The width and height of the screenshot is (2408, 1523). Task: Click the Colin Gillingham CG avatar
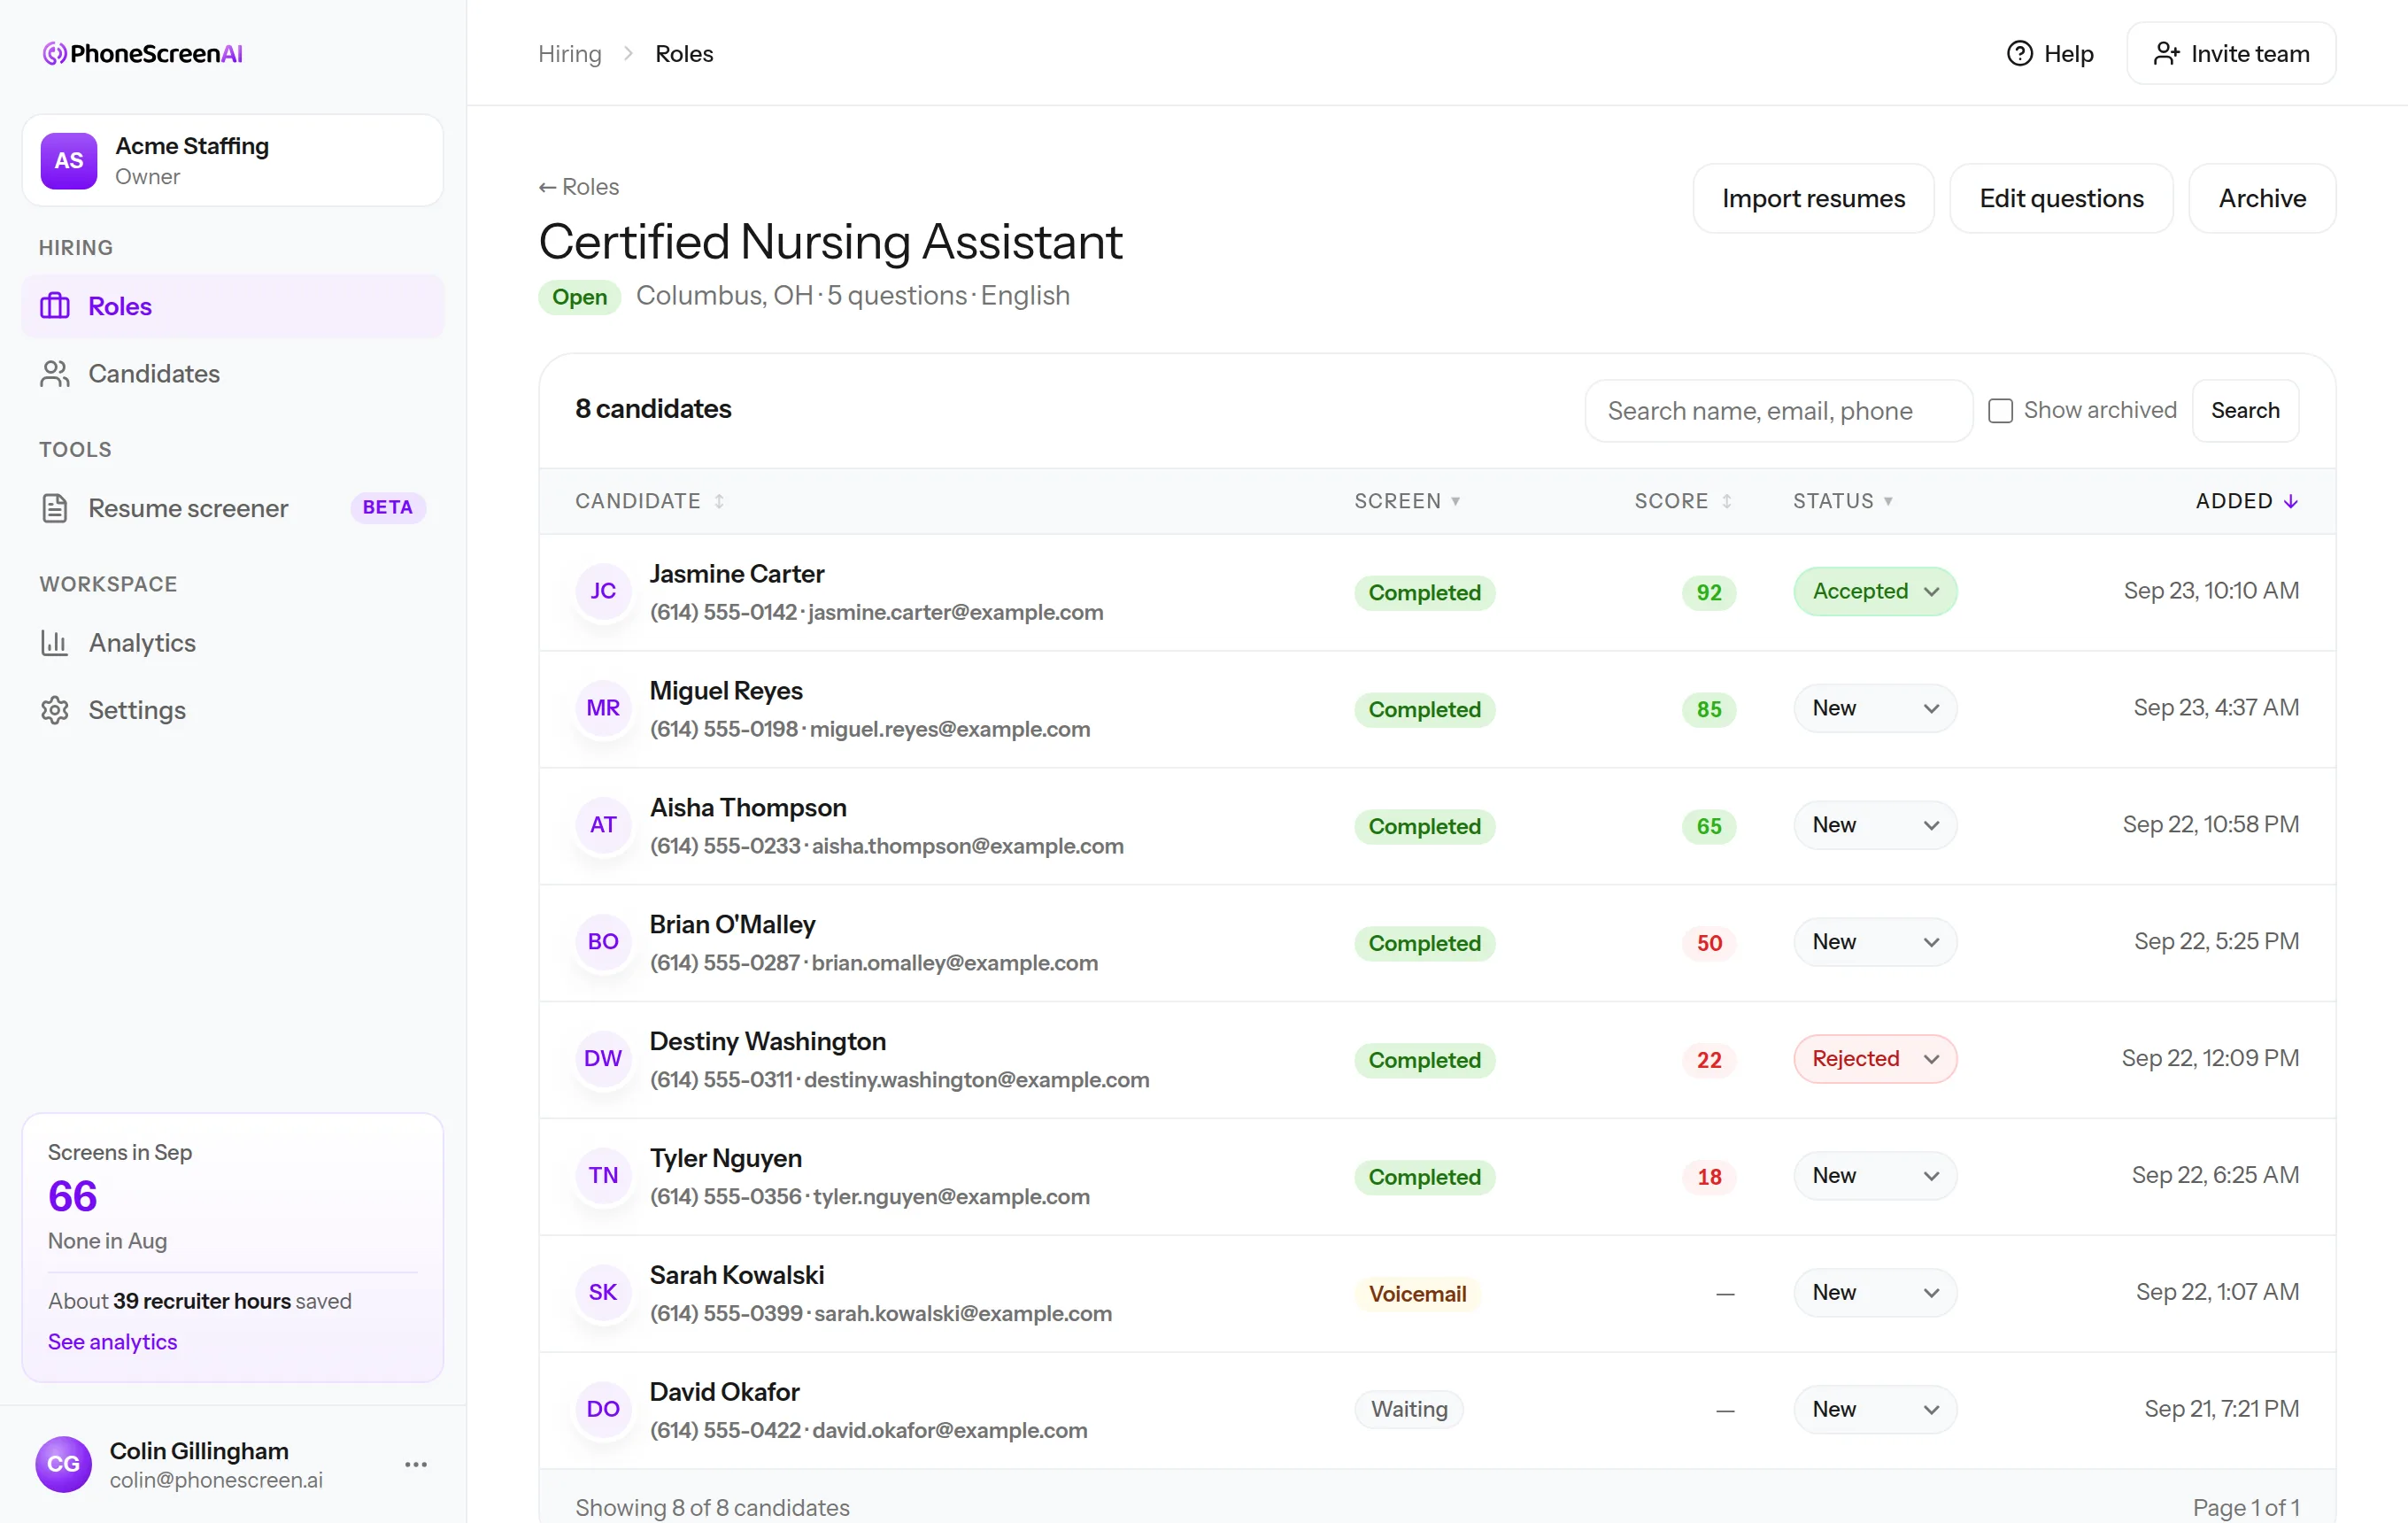[64, 1464]
